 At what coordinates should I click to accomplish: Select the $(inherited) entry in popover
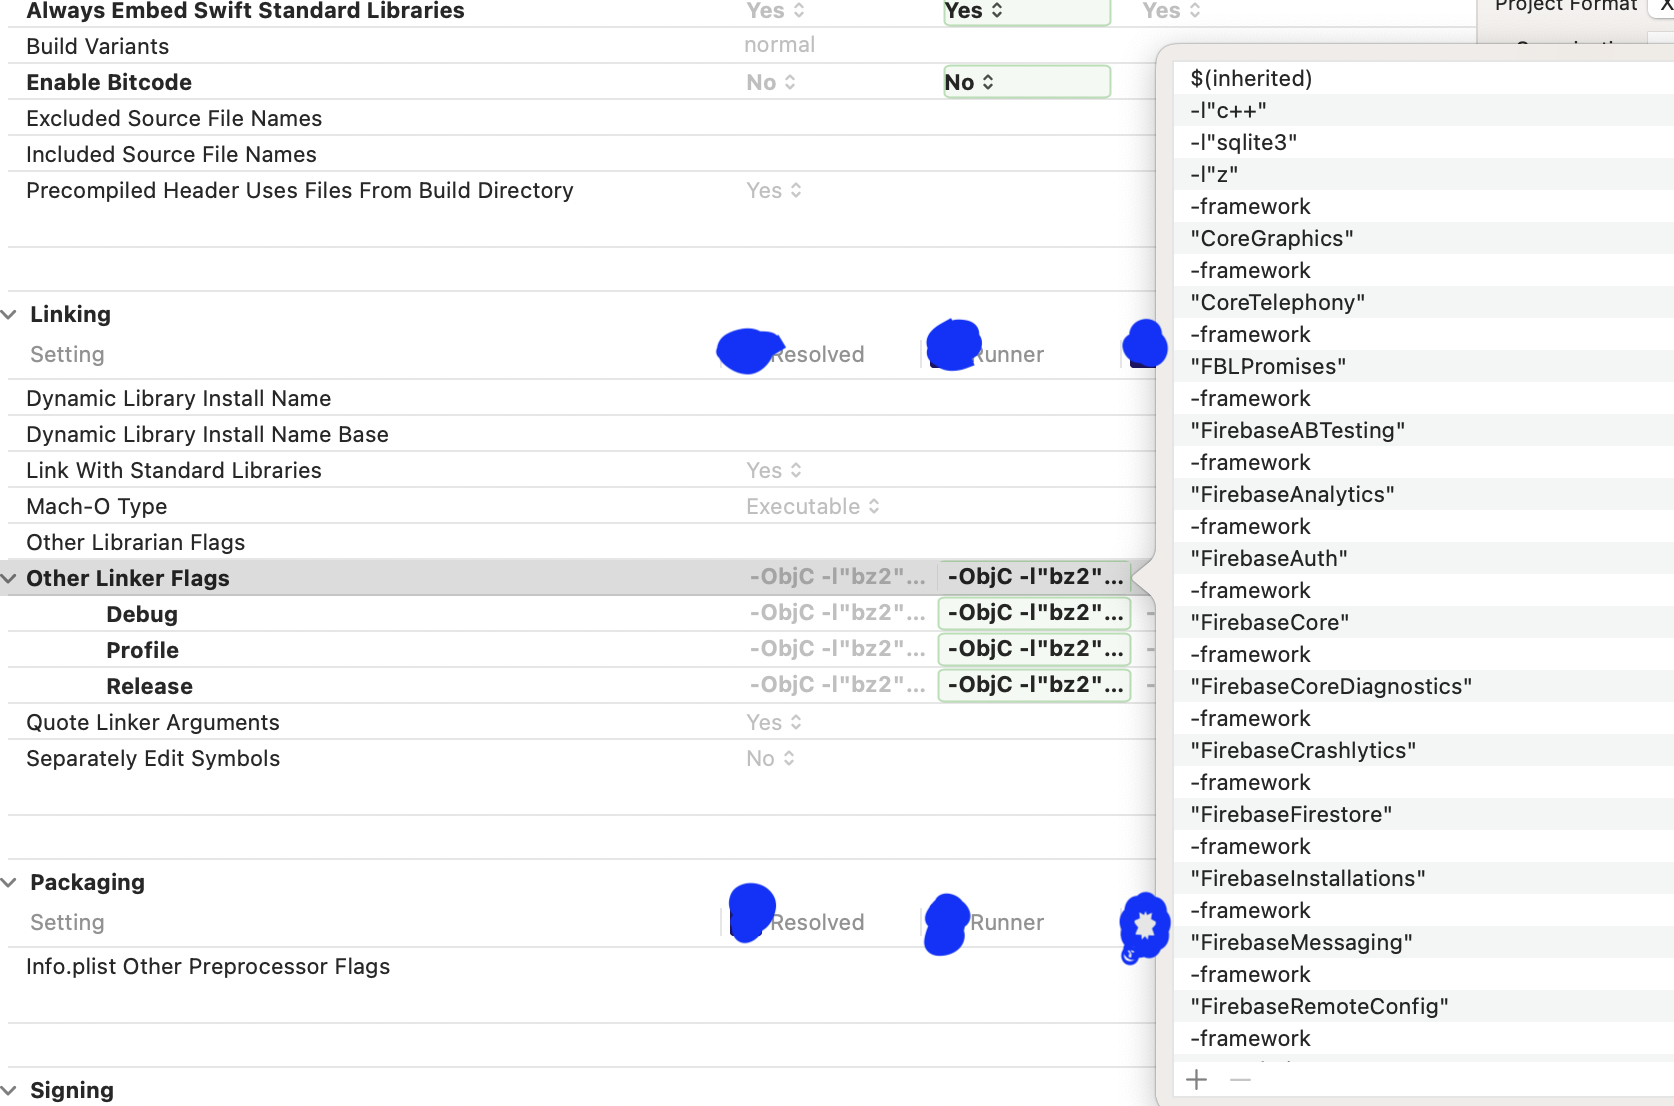(x=1424, y=78)
